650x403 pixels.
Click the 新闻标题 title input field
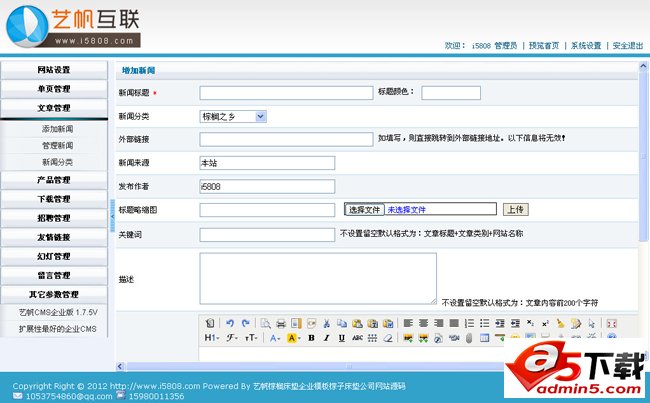(x=286, y=93)
